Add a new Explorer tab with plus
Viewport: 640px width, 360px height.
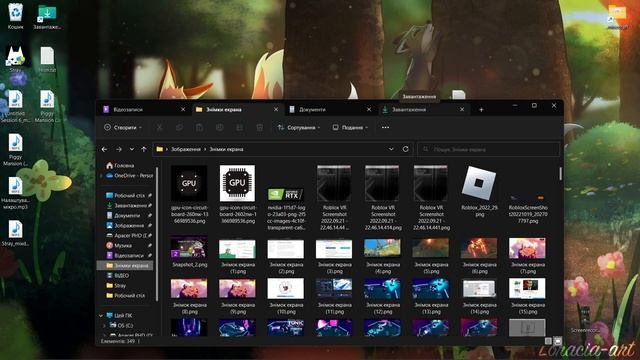pyautogui.click(x=481, y=109)
